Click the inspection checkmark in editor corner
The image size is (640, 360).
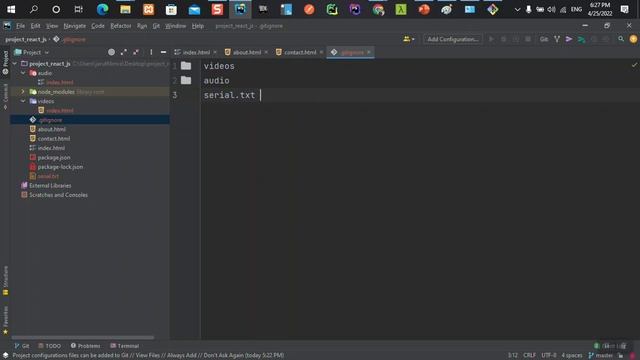pyautogui.click(x=634, y=65)
